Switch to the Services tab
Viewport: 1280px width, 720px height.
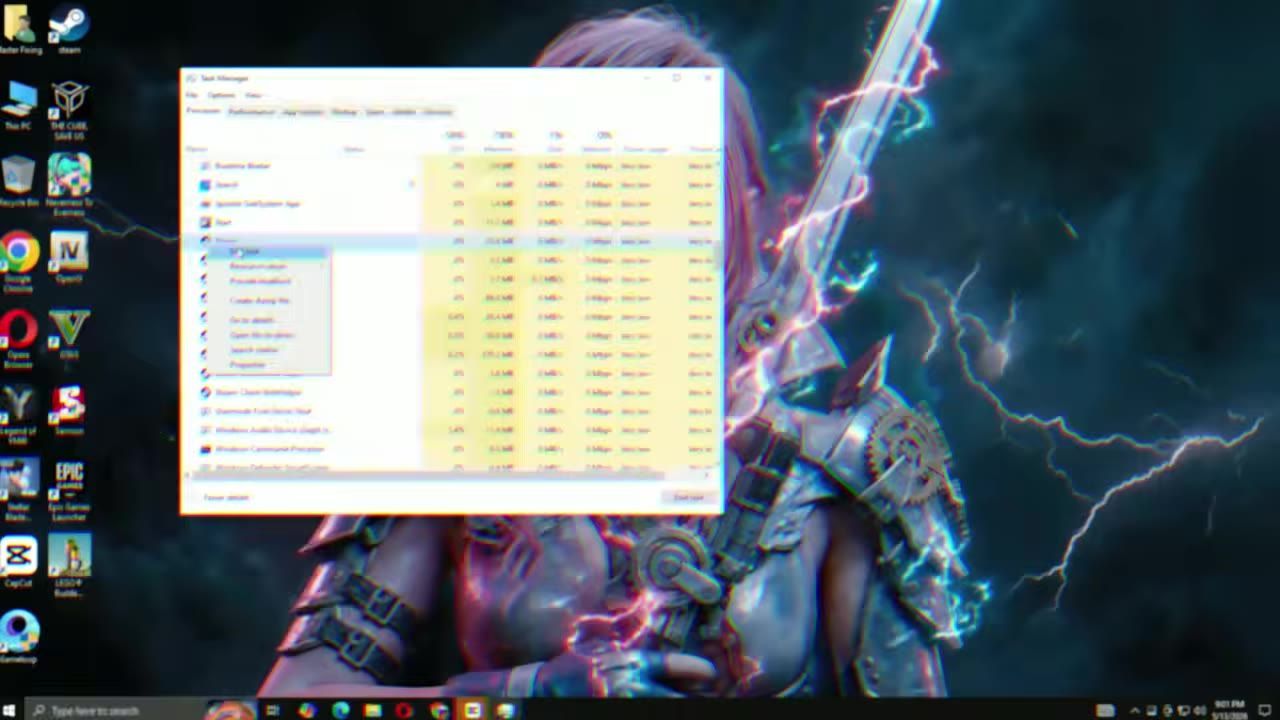(x=437, y=111)
